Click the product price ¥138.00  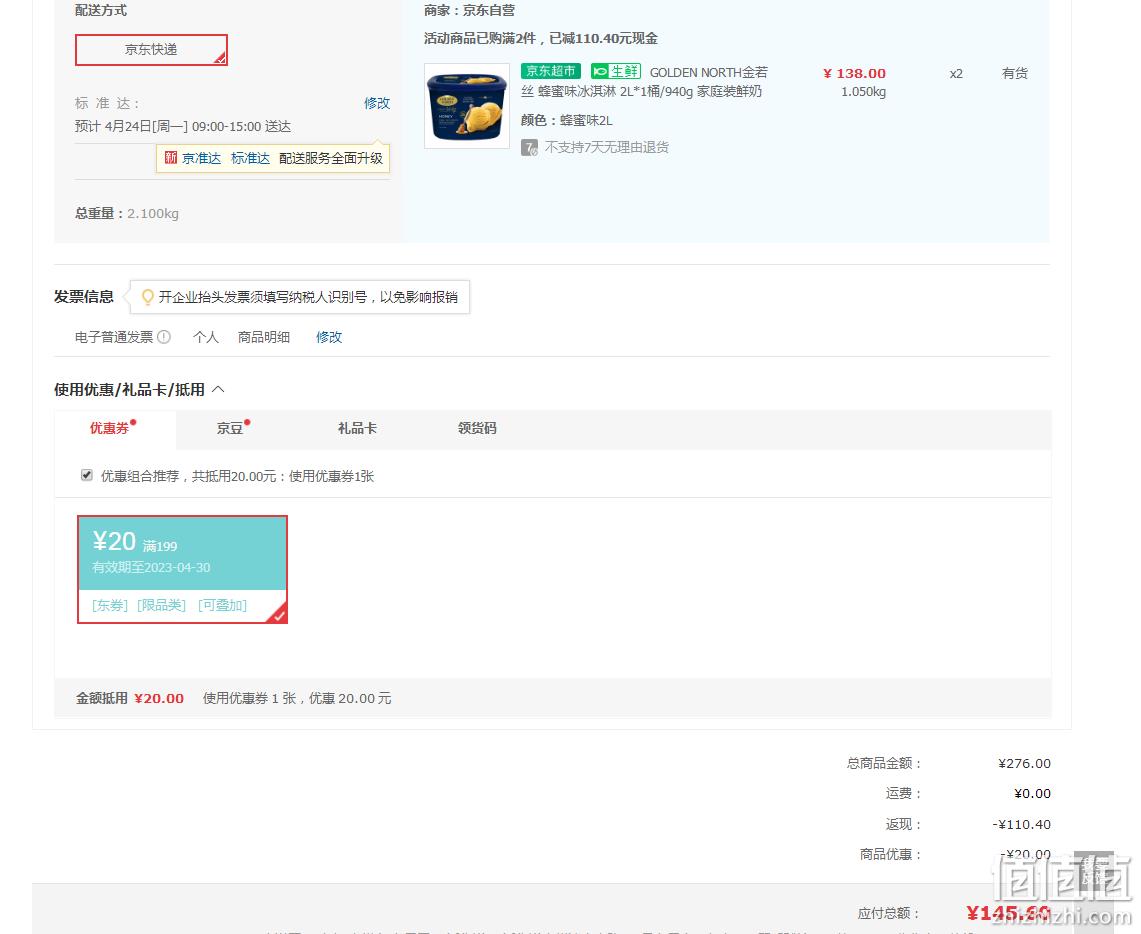[854, 73]
